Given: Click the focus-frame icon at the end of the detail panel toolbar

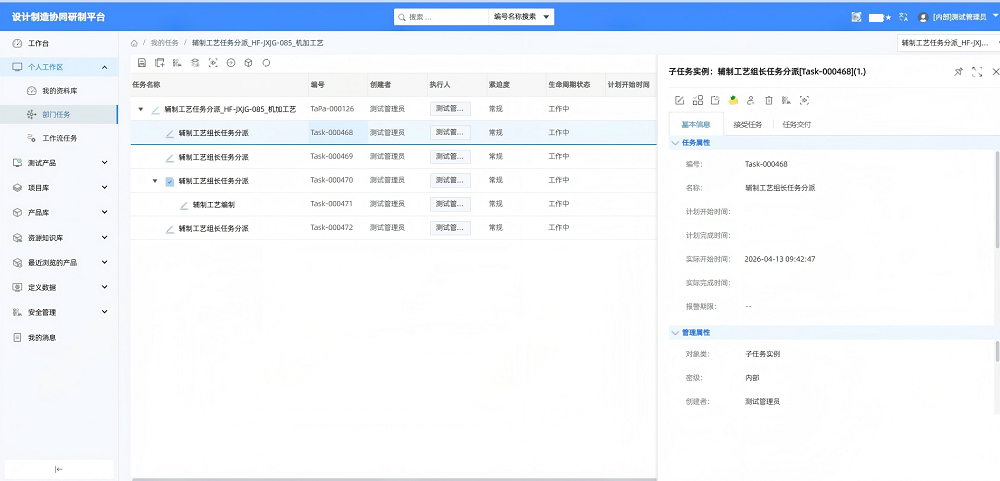Looking at the screenshot, I should (x=804, y=100).
